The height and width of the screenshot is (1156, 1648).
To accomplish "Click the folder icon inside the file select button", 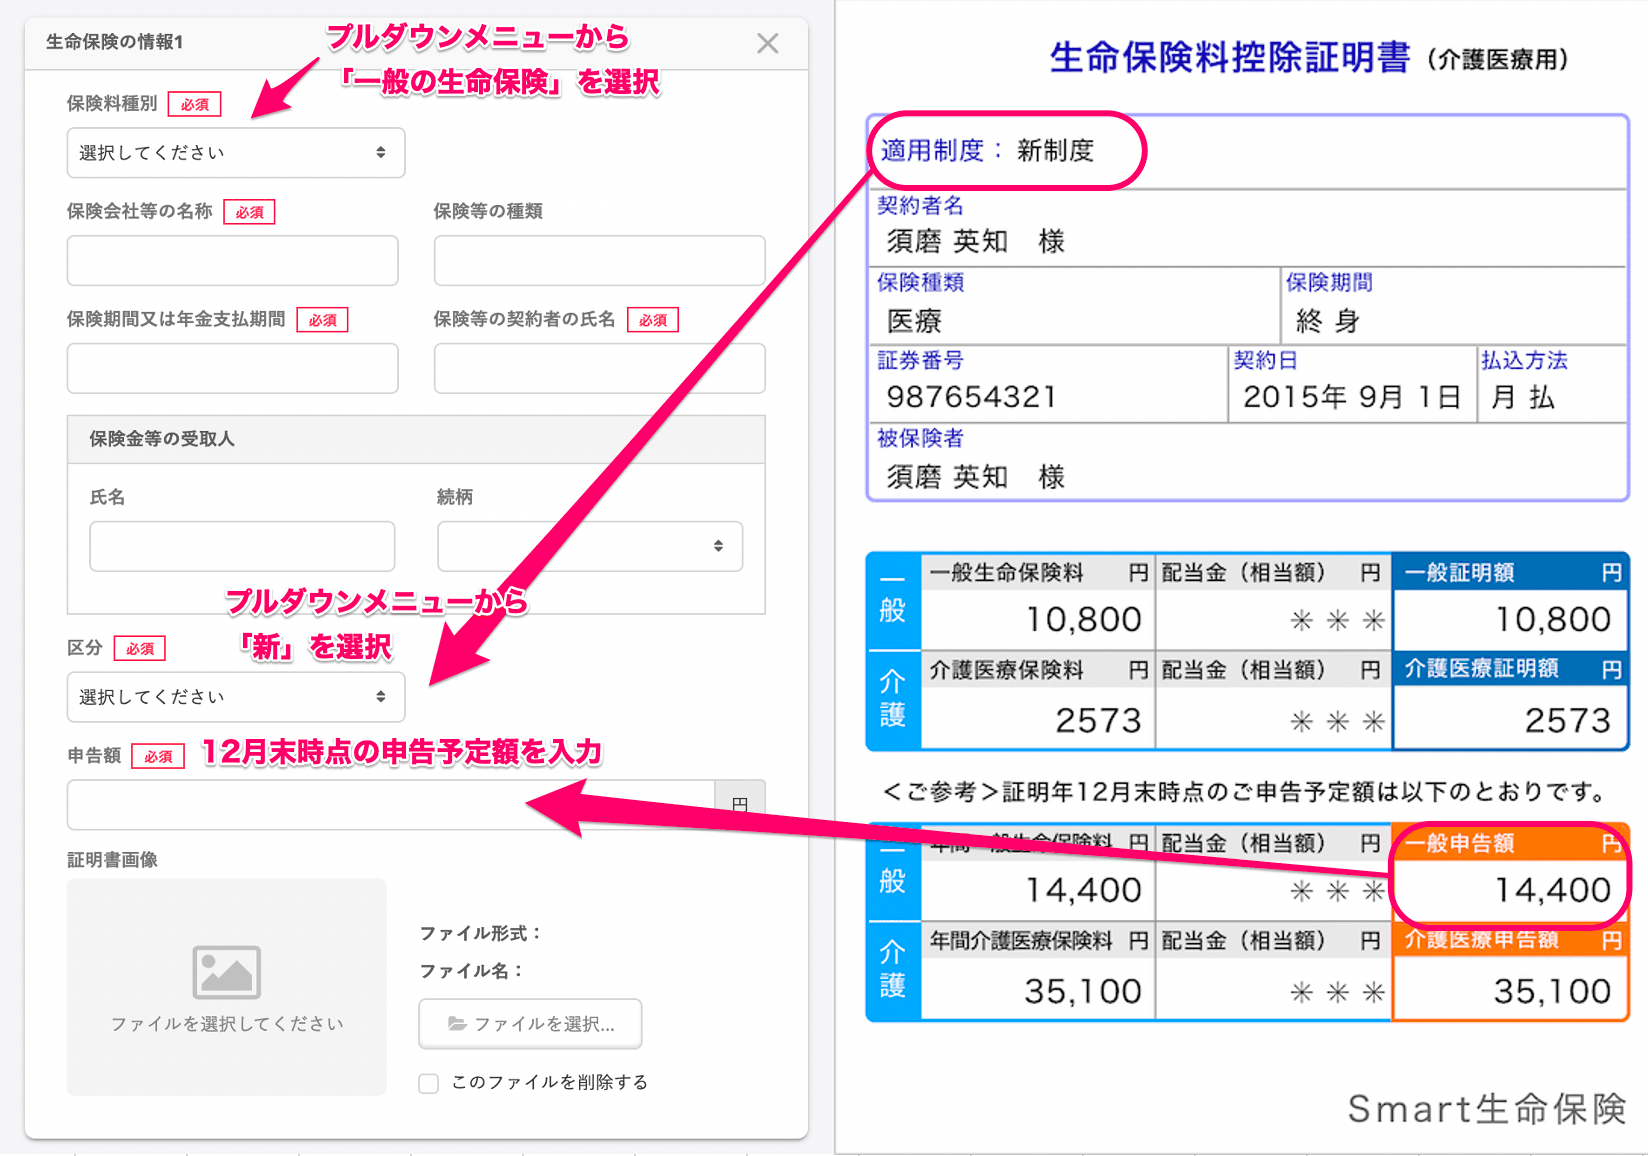I will pyautogui.click(x=458, y=1023).
